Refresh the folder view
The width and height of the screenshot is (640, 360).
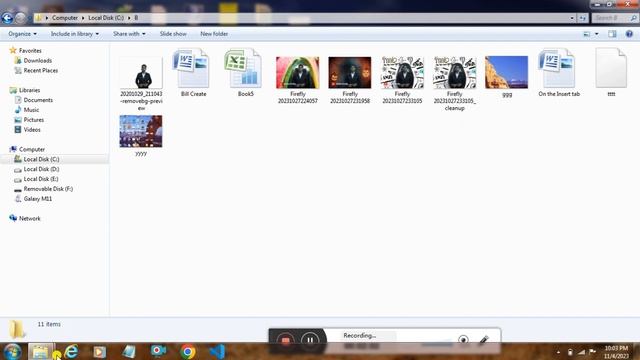(x=582, y=18)
